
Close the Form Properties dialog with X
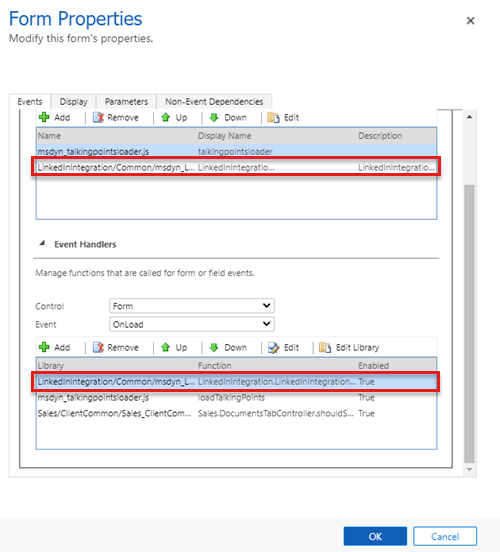(x=470, y=21)
